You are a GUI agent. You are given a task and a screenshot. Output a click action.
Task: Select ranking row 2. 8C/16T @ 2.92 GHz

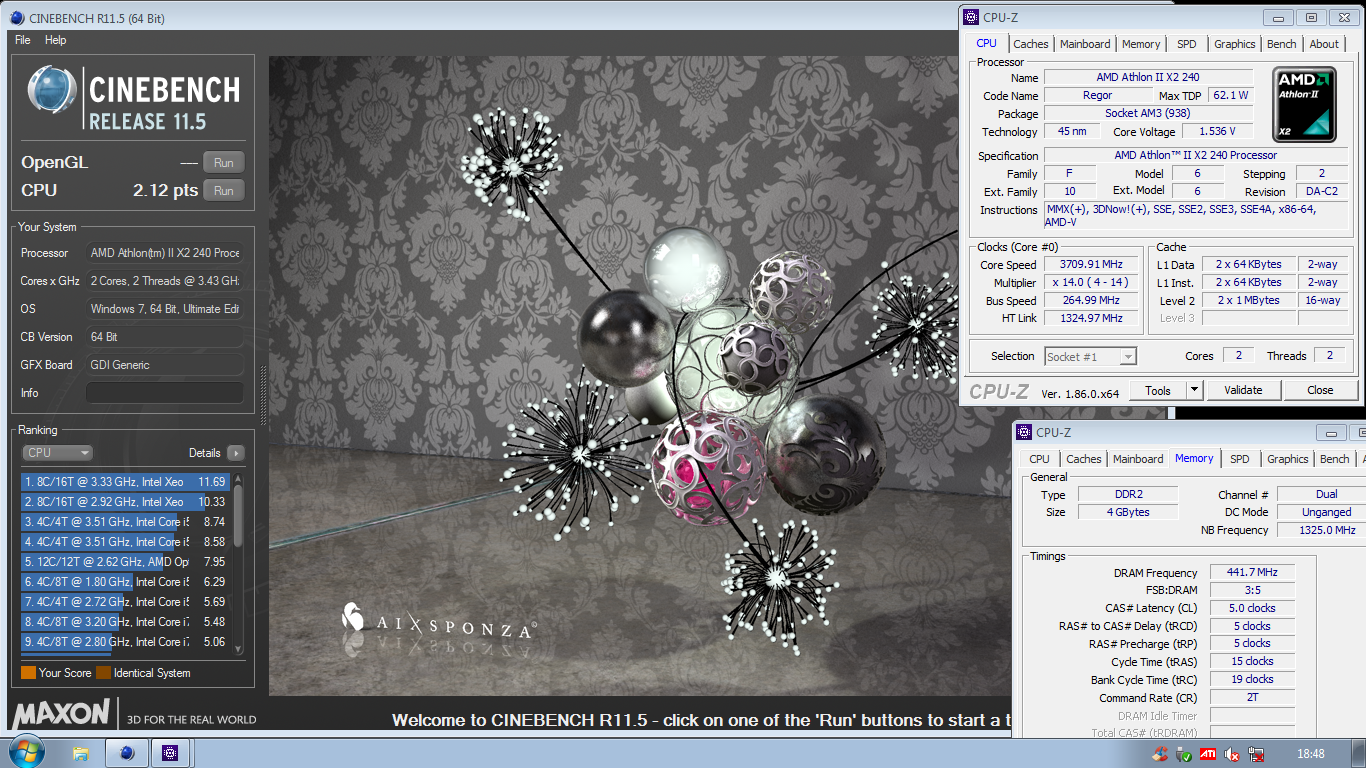126,502
